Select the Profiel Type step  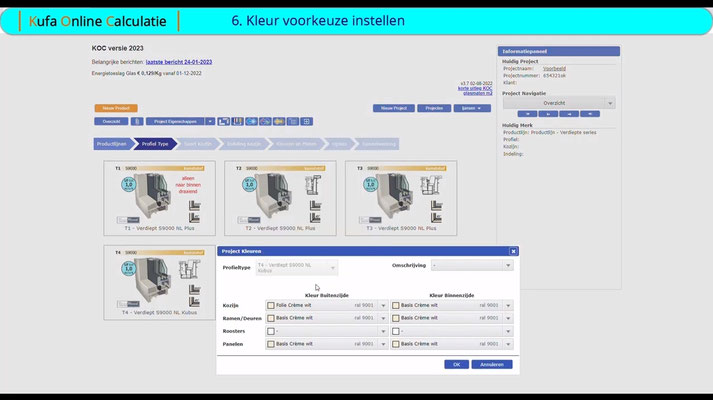coord(155,144)
